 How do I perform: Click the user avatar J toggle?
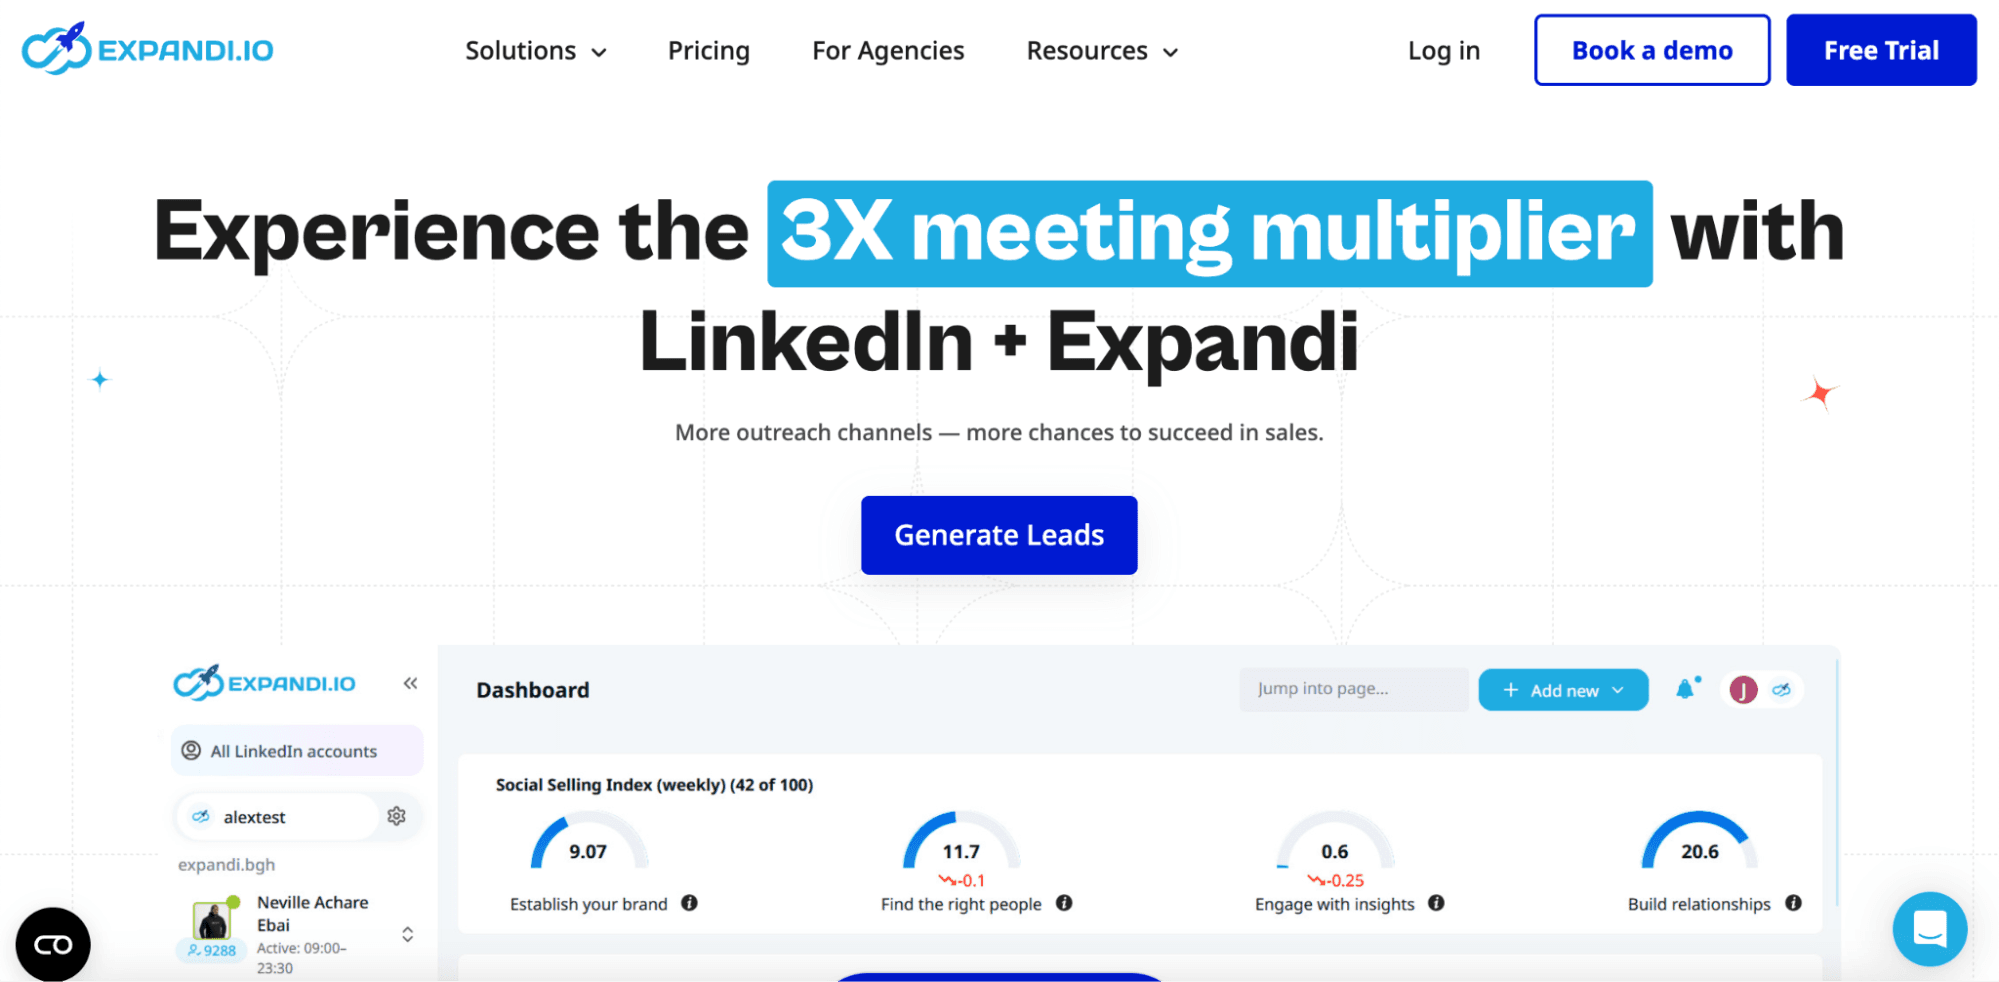[1744, 690]
